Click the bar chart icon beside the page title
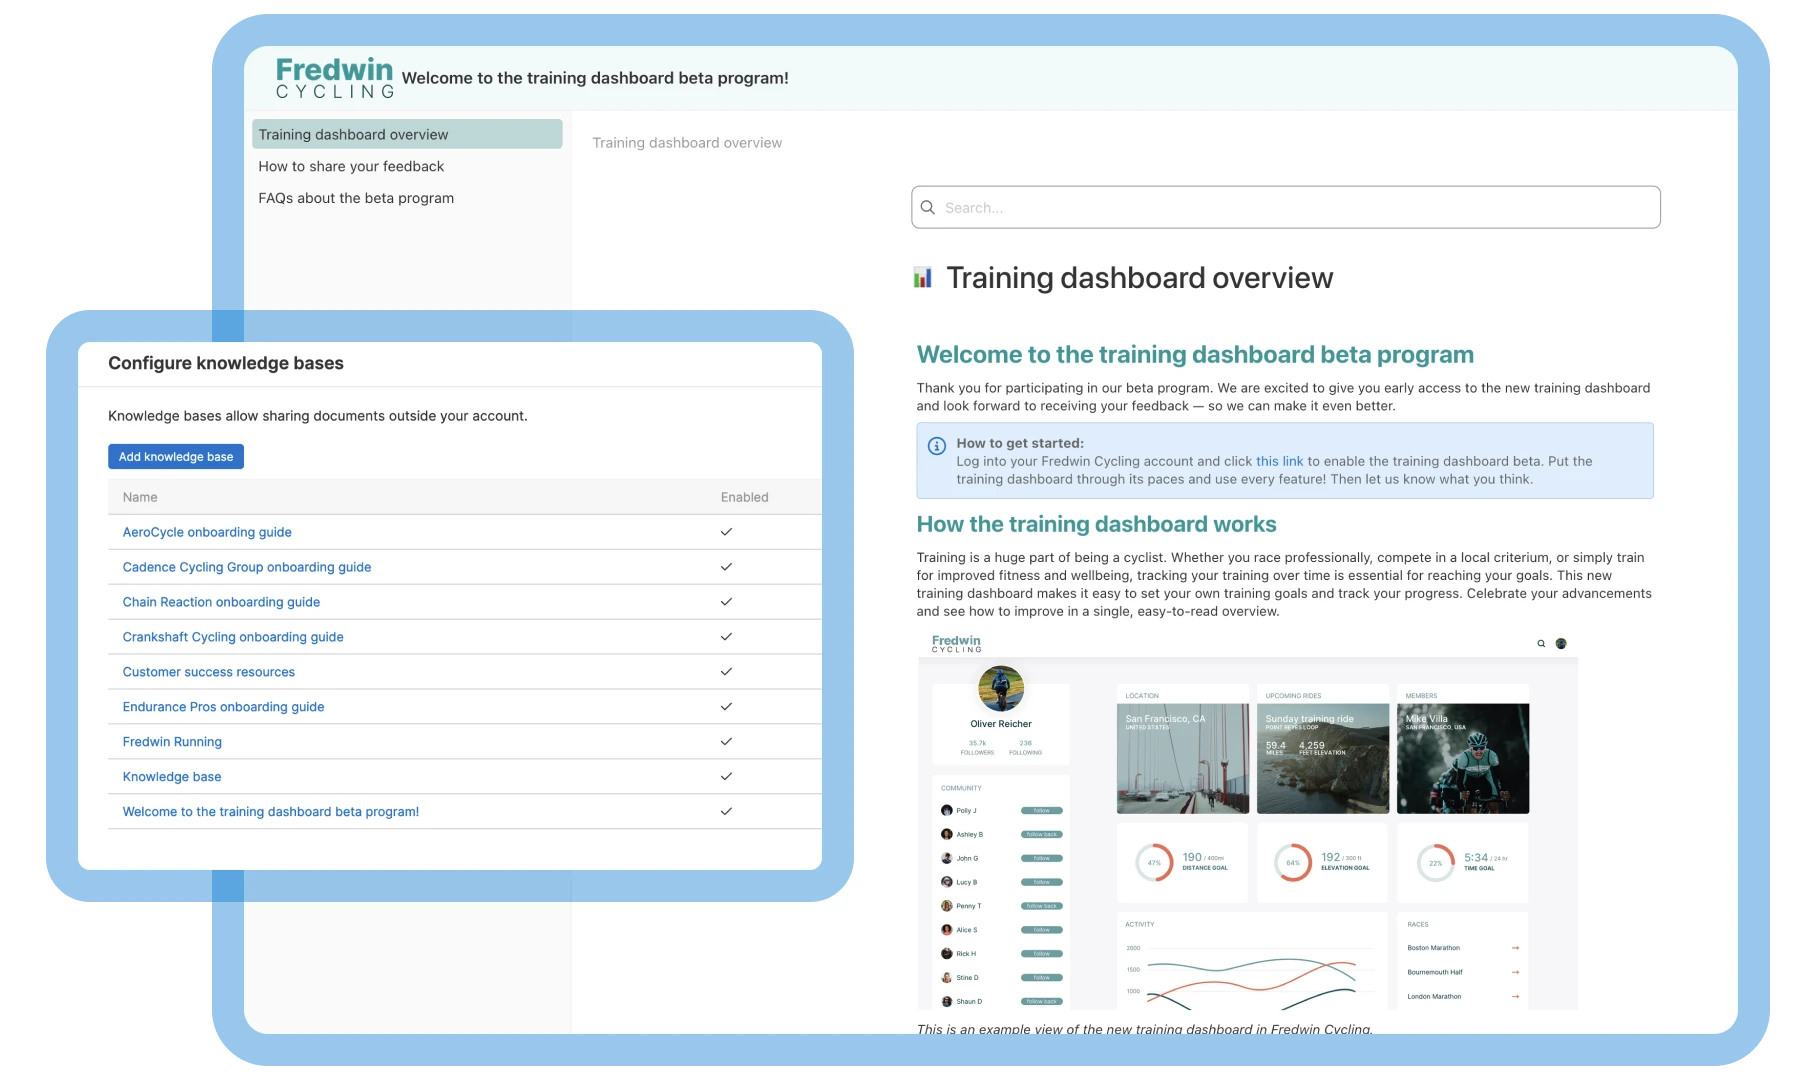1816x1078 pixels. pyautogui.click(x=921, y=277)
